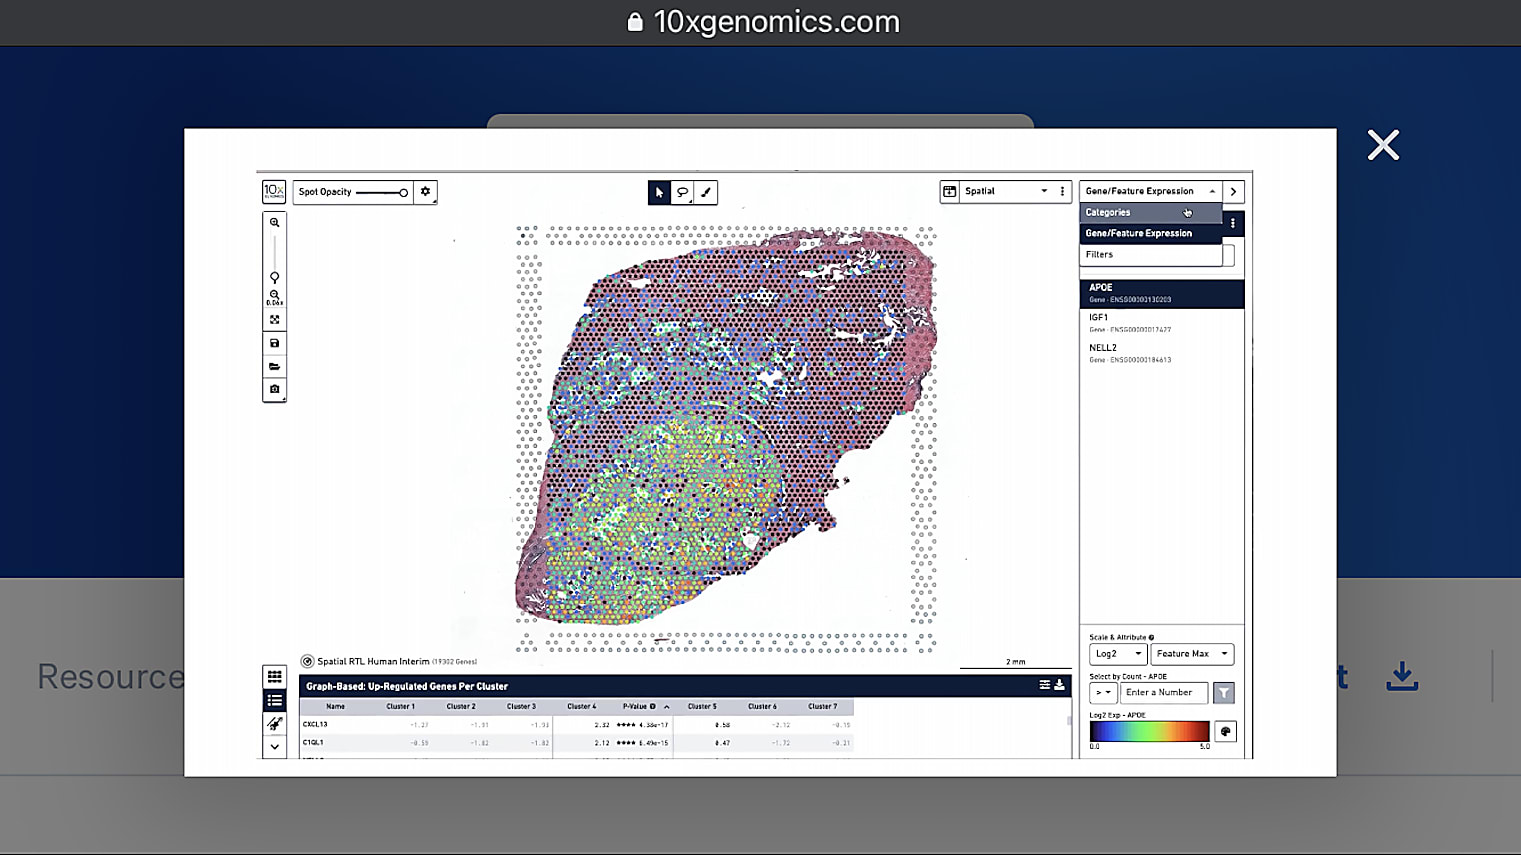Viewport: 1521px width, 855px height.
Task: Activate the paintbrush tool
Action: click(x=706, y=192)
